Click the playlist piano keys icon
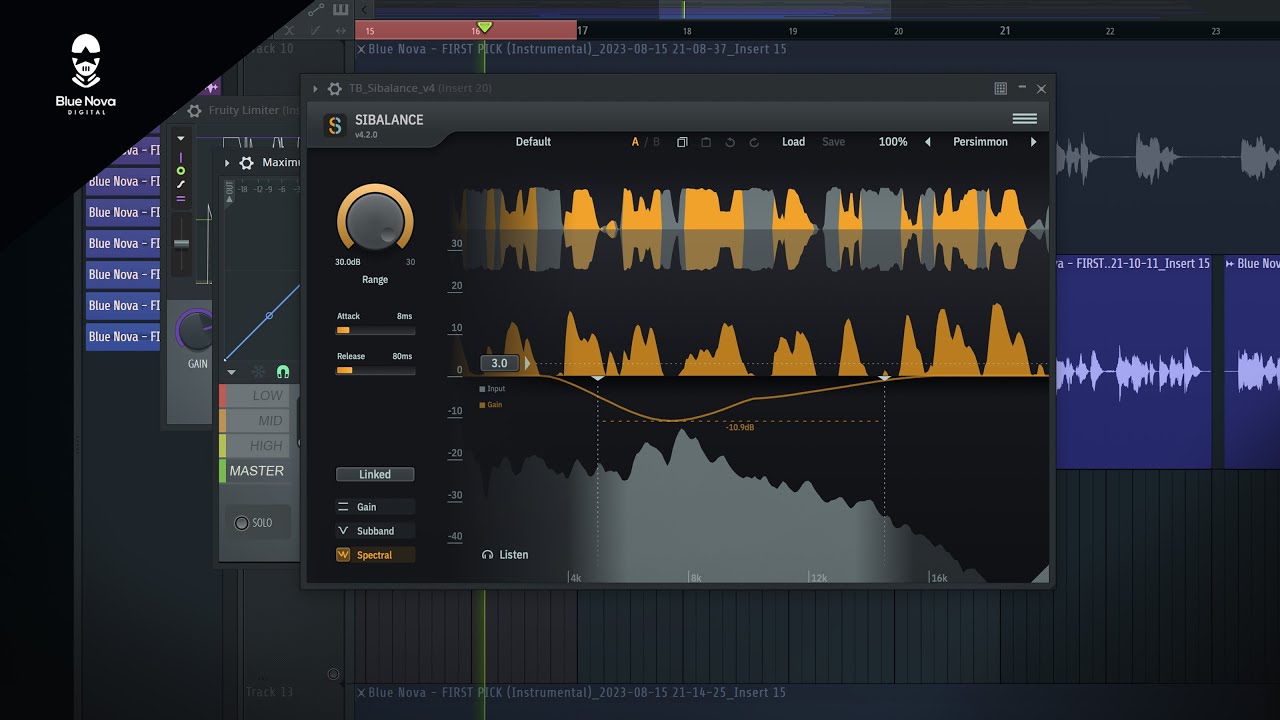 [x=341, y=11]
